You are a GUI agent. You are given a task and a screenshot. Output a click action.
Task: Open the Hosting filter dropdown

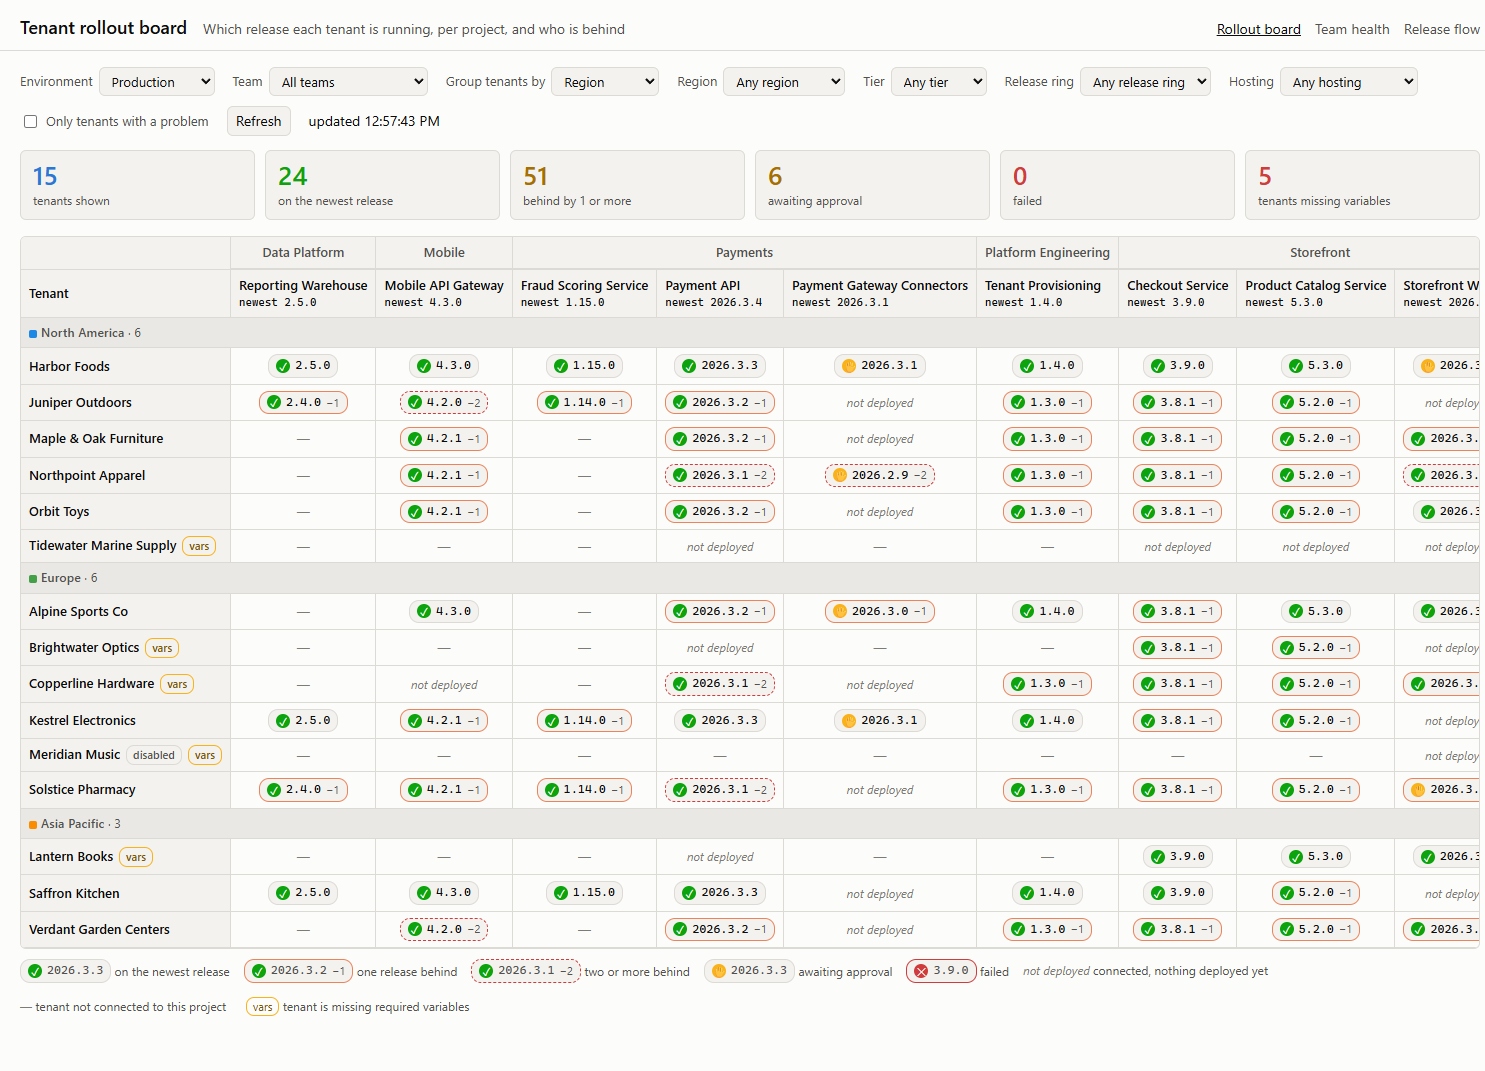[x=1348, y=82]
